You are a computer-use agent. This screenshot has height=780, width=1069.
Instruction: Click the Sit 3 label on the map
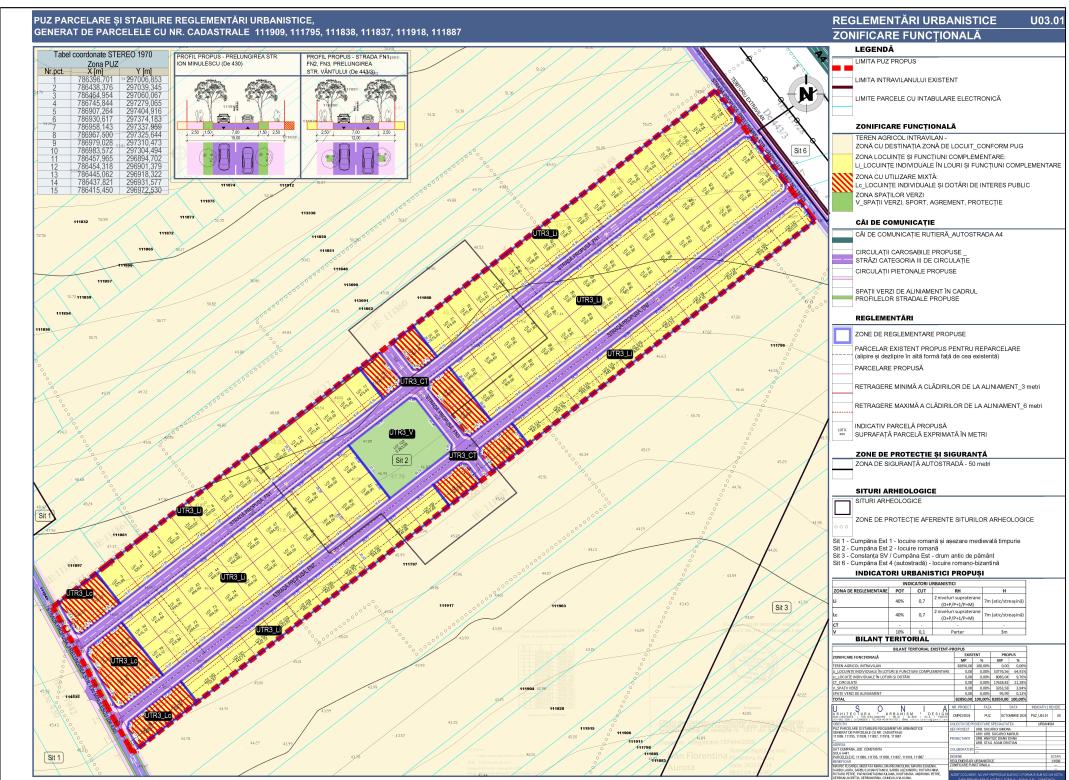[781, 607]
